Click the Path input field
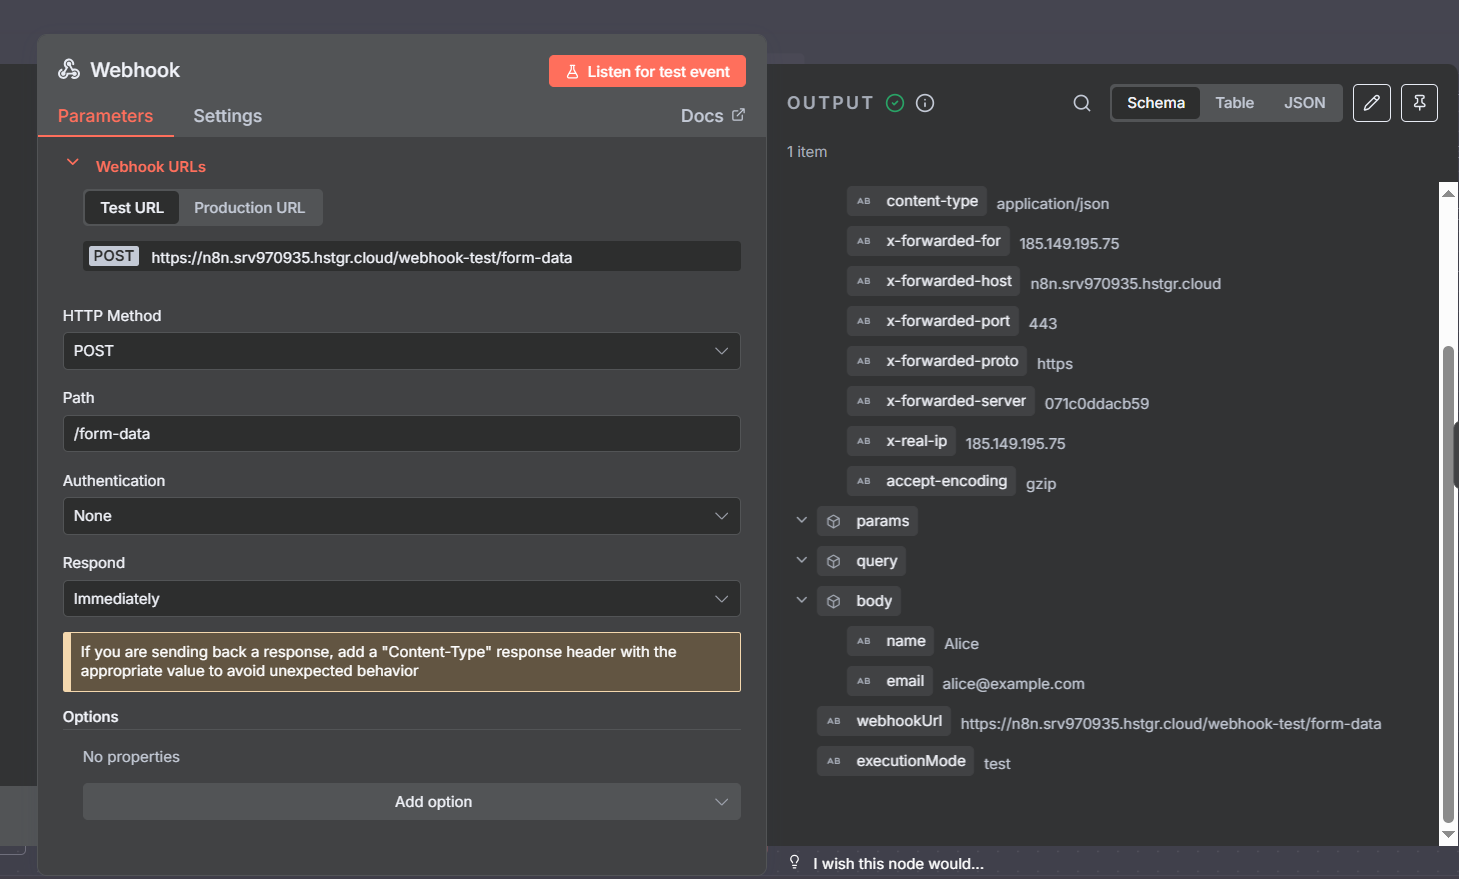 click(x=401, y=434)
